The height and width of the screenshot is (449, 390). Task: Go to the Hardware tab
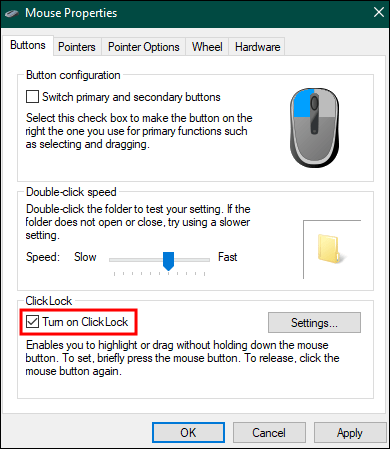tap(257, 47)
